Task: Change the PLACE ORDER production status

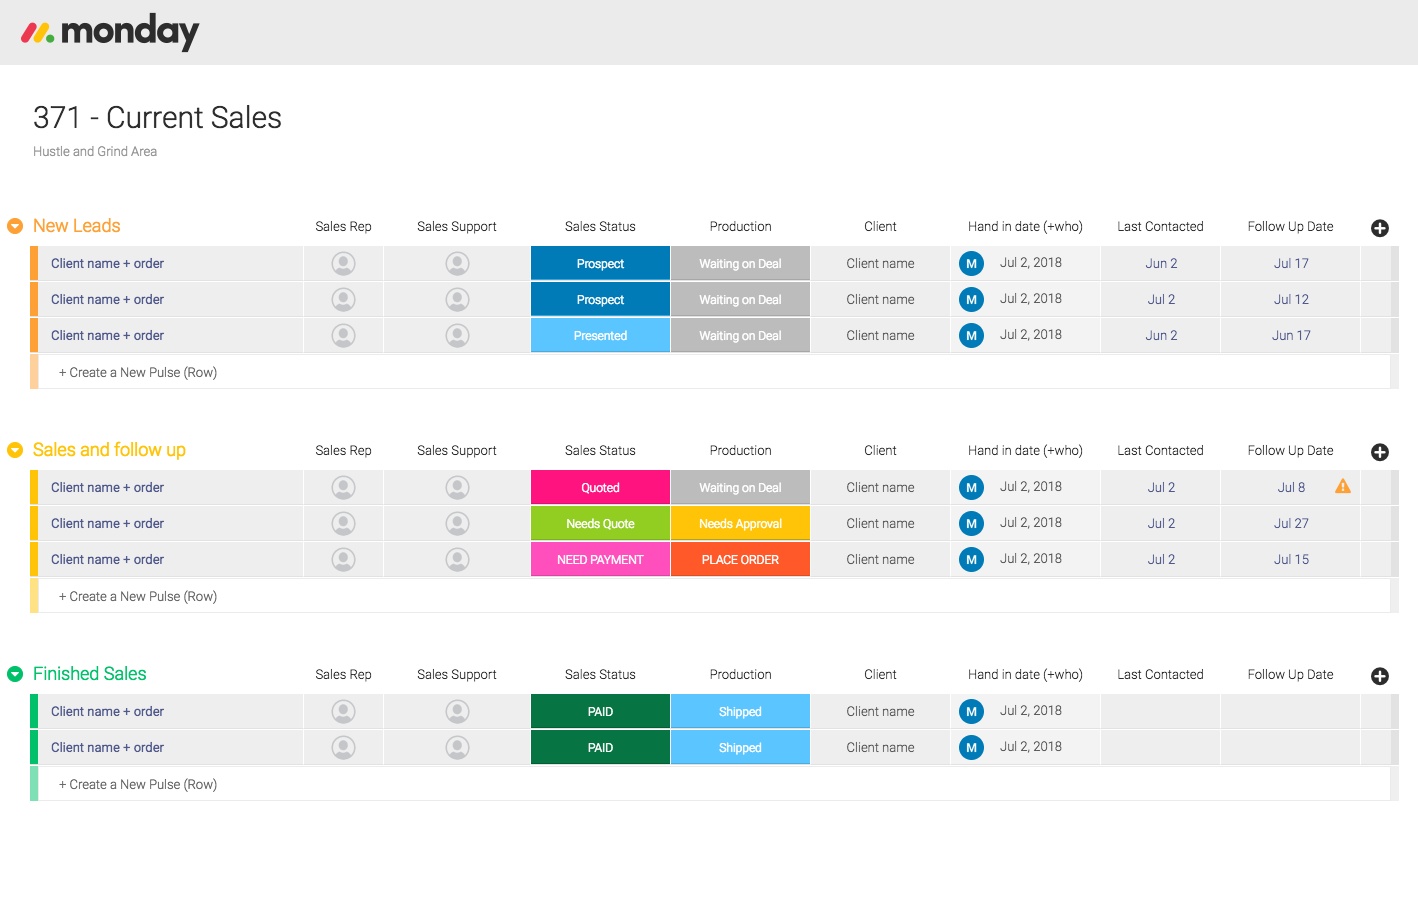Action: click(x=740, y=560)
